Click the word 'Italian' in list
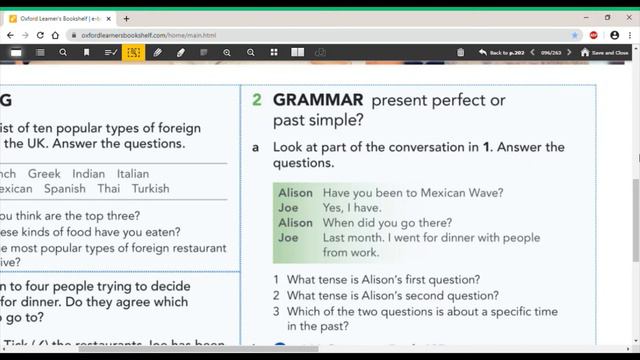Image resolution: width=640 pixels, height=360 pixels. 133,174
